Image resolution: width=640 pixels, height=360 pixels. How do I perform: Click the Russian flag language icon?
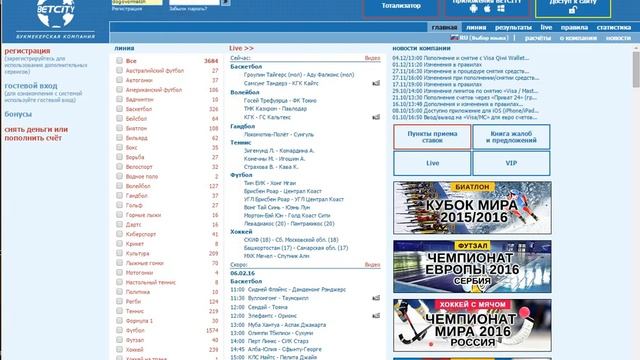[x=454, y=38]
